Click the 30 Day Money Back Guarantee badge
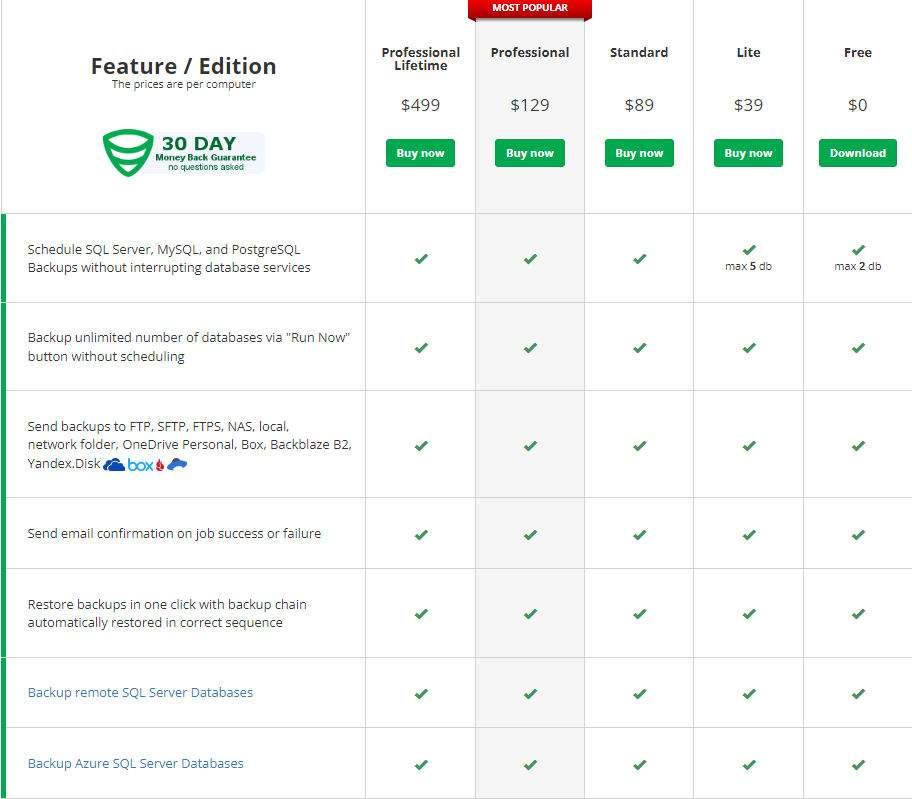The width and height of the screenshot is (912, 799). coord(183,152)
